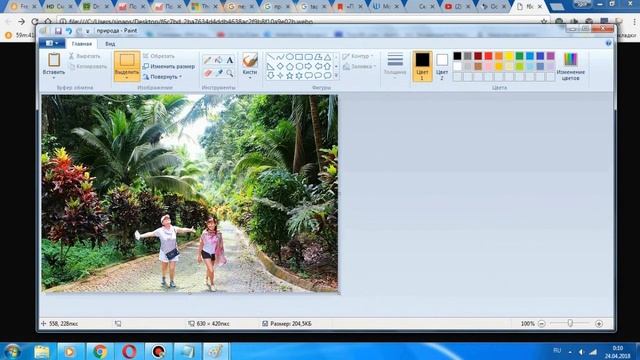640x360 pixels.
Task: Choose the Oval shape
Action: click(x=289, y=57)
